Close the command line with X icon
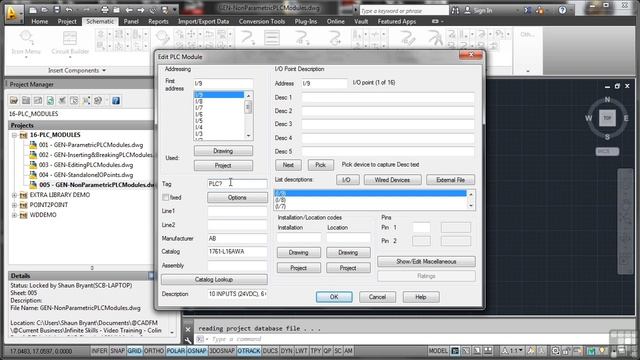640x360 pixels. pos(188,329)
